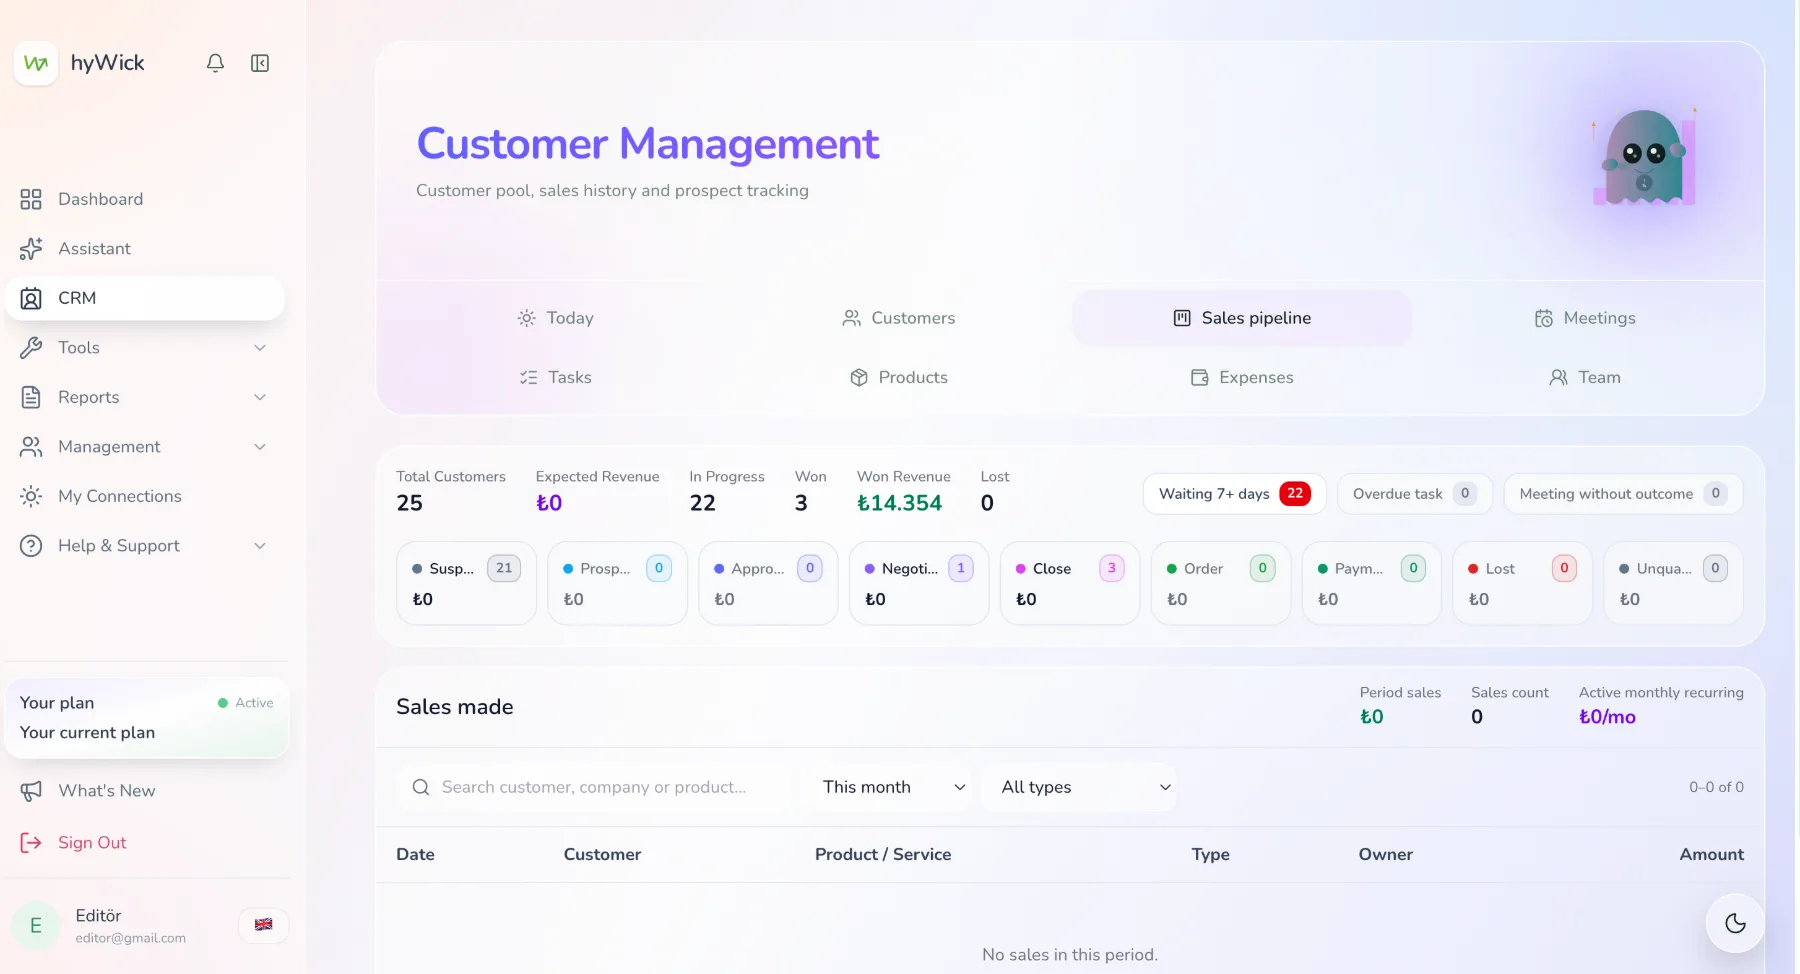Open the Team tab
This screenshot has height=974, width=1800.
pos(1585,377)
